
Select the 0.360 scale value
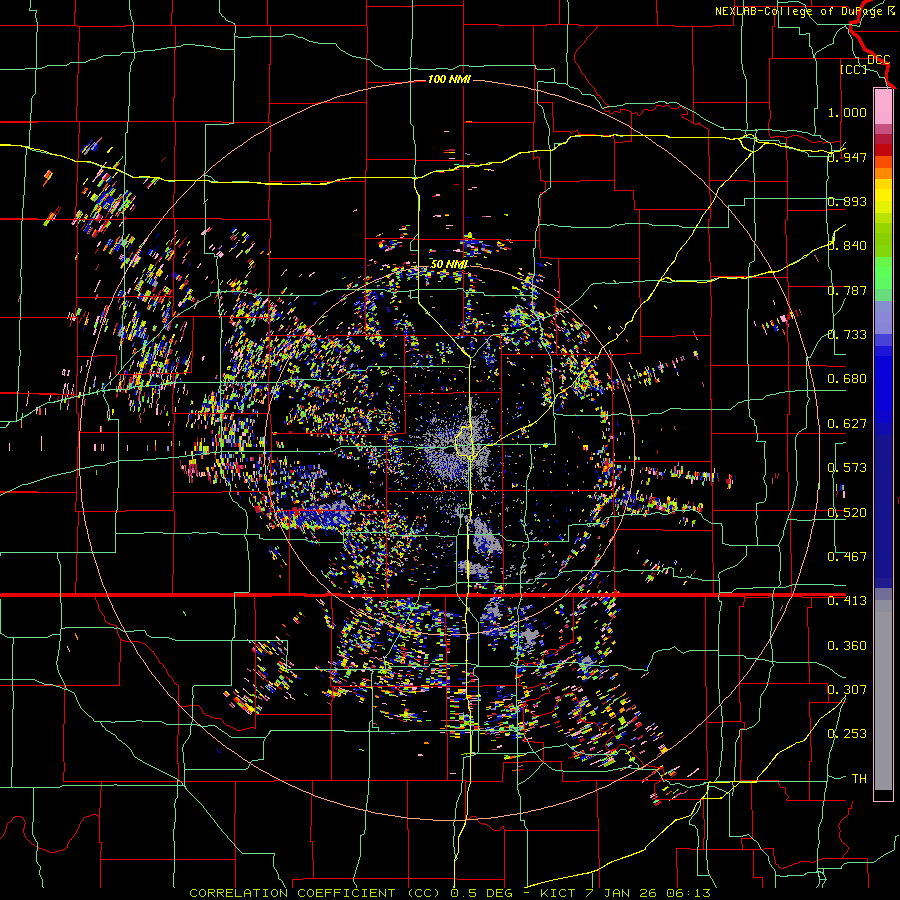coord(847,645)
